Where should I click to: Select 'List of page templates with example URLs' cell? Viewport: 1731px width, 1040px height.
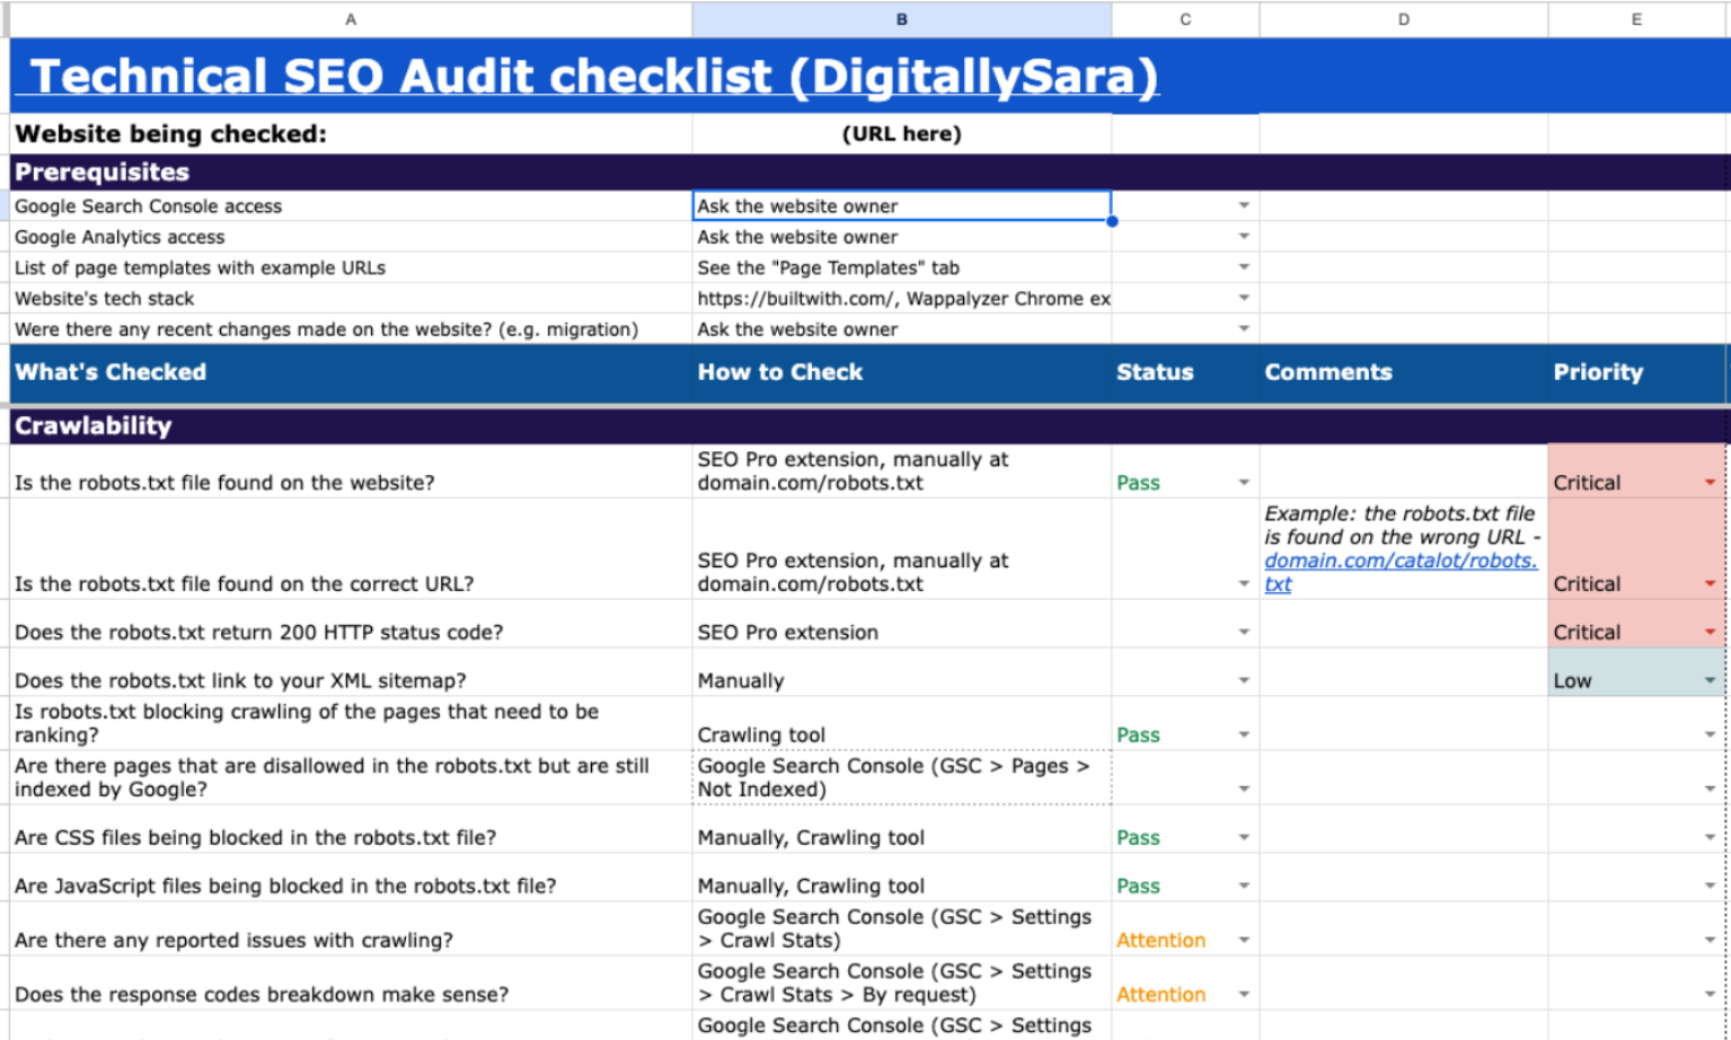[x=351, y=268]
